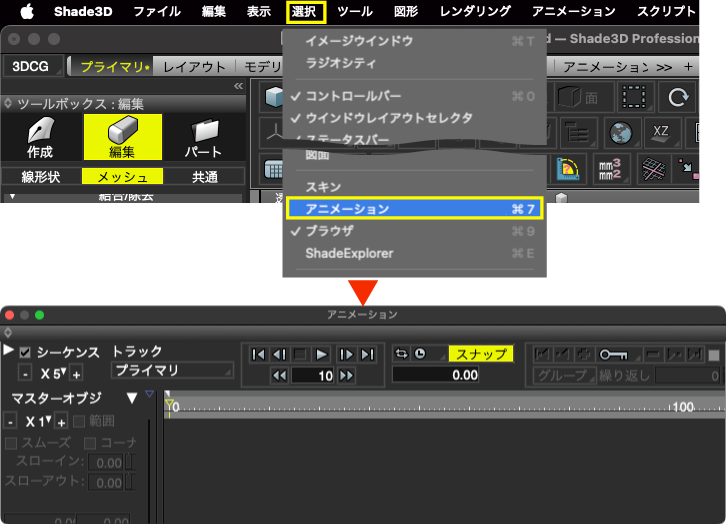
Task: Click plus button next to X 5
Action: (x=77, y=374)
